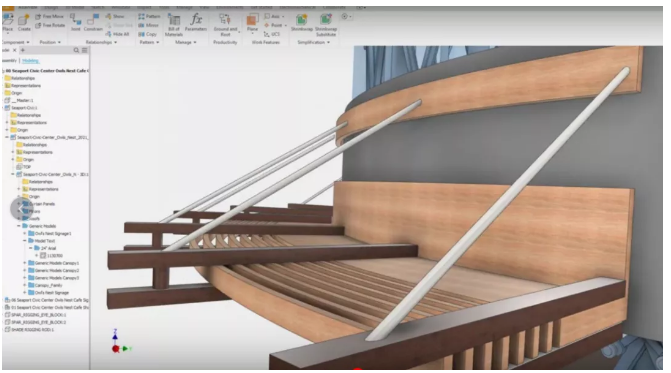Click the Ground and Root tool
Viewport: 671px width, 373px height.
click(x=225, y=25)
